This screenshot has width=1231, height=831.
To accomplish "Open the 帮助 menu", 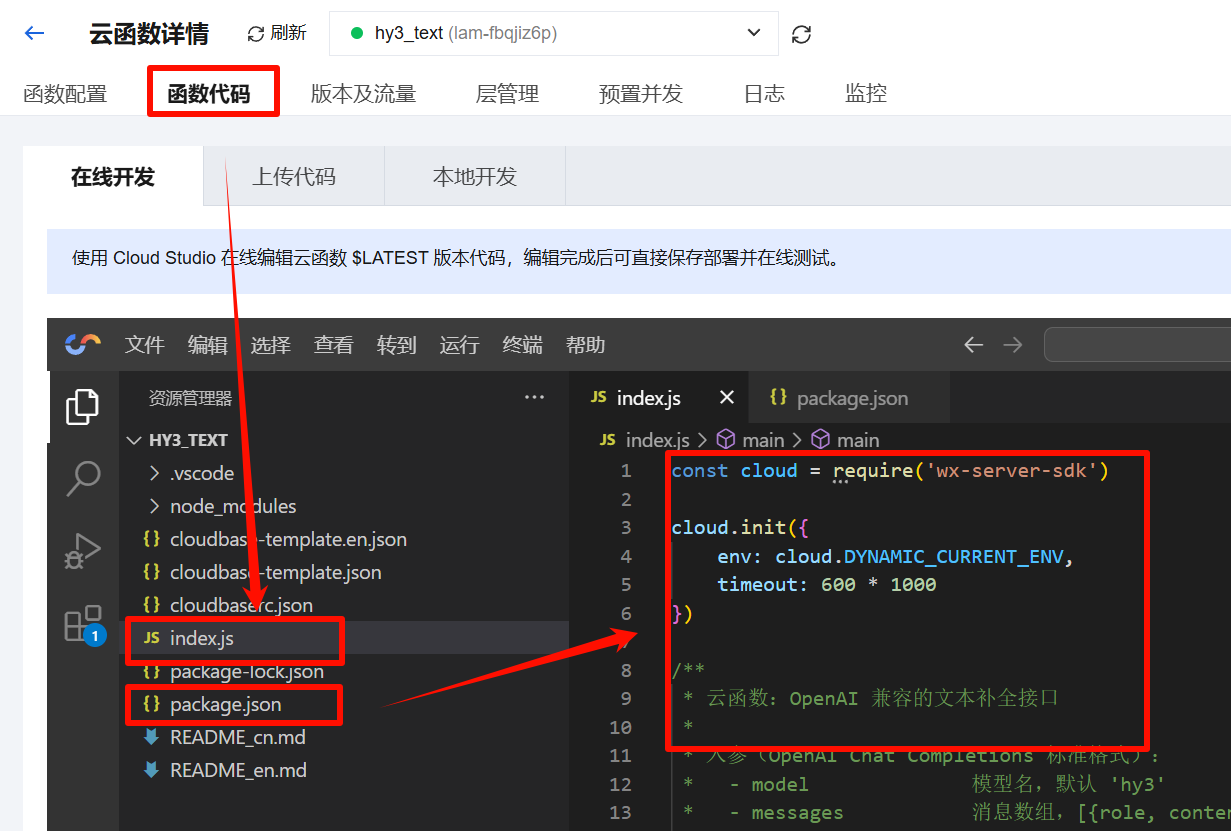I will tap(585, 345).
